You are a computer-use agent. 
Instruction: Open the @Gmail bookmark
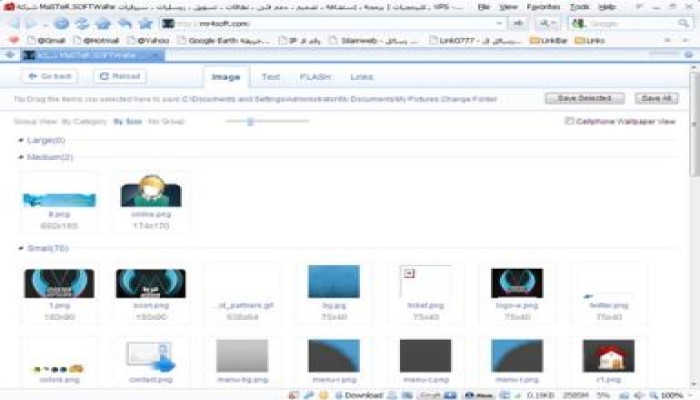(46, 41)
